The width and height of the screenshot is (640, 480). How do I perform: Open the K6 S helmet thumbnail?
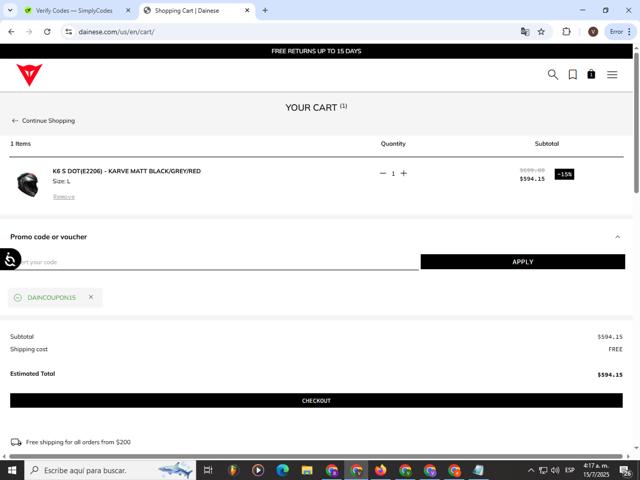tap(27, 184)
